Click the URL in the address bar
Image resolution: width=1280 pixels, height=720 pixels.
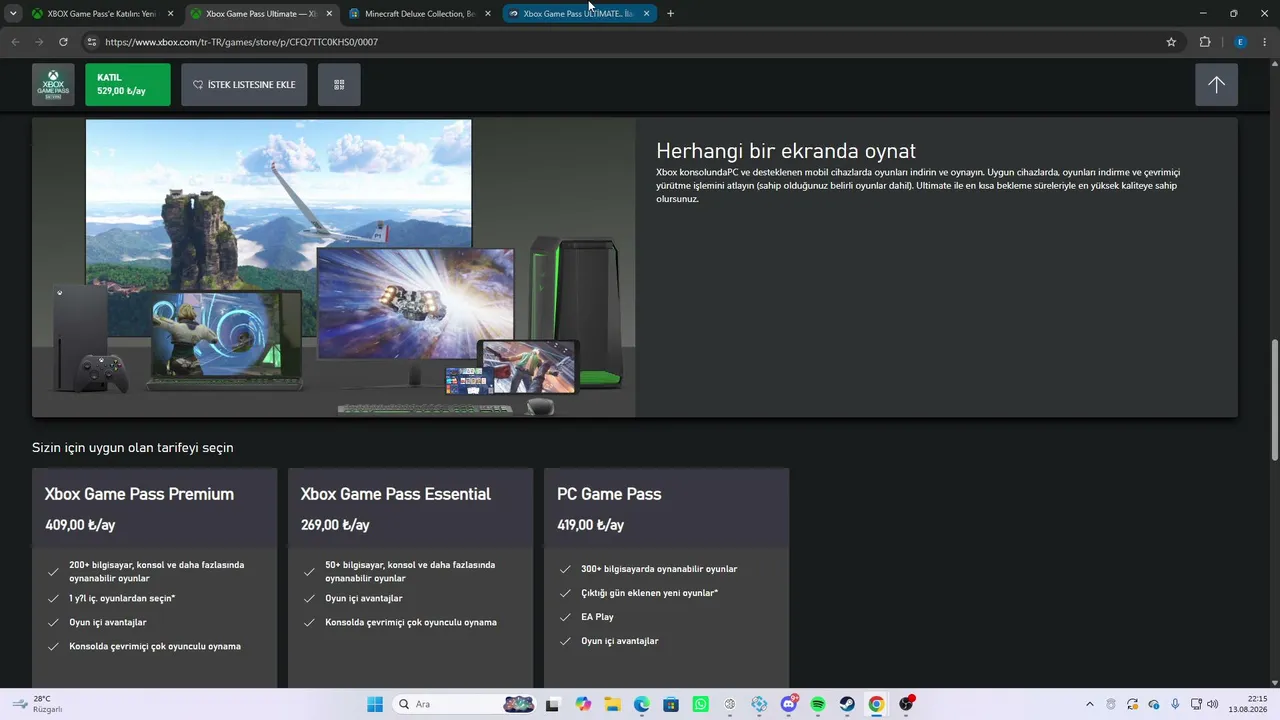coord(241,42)
